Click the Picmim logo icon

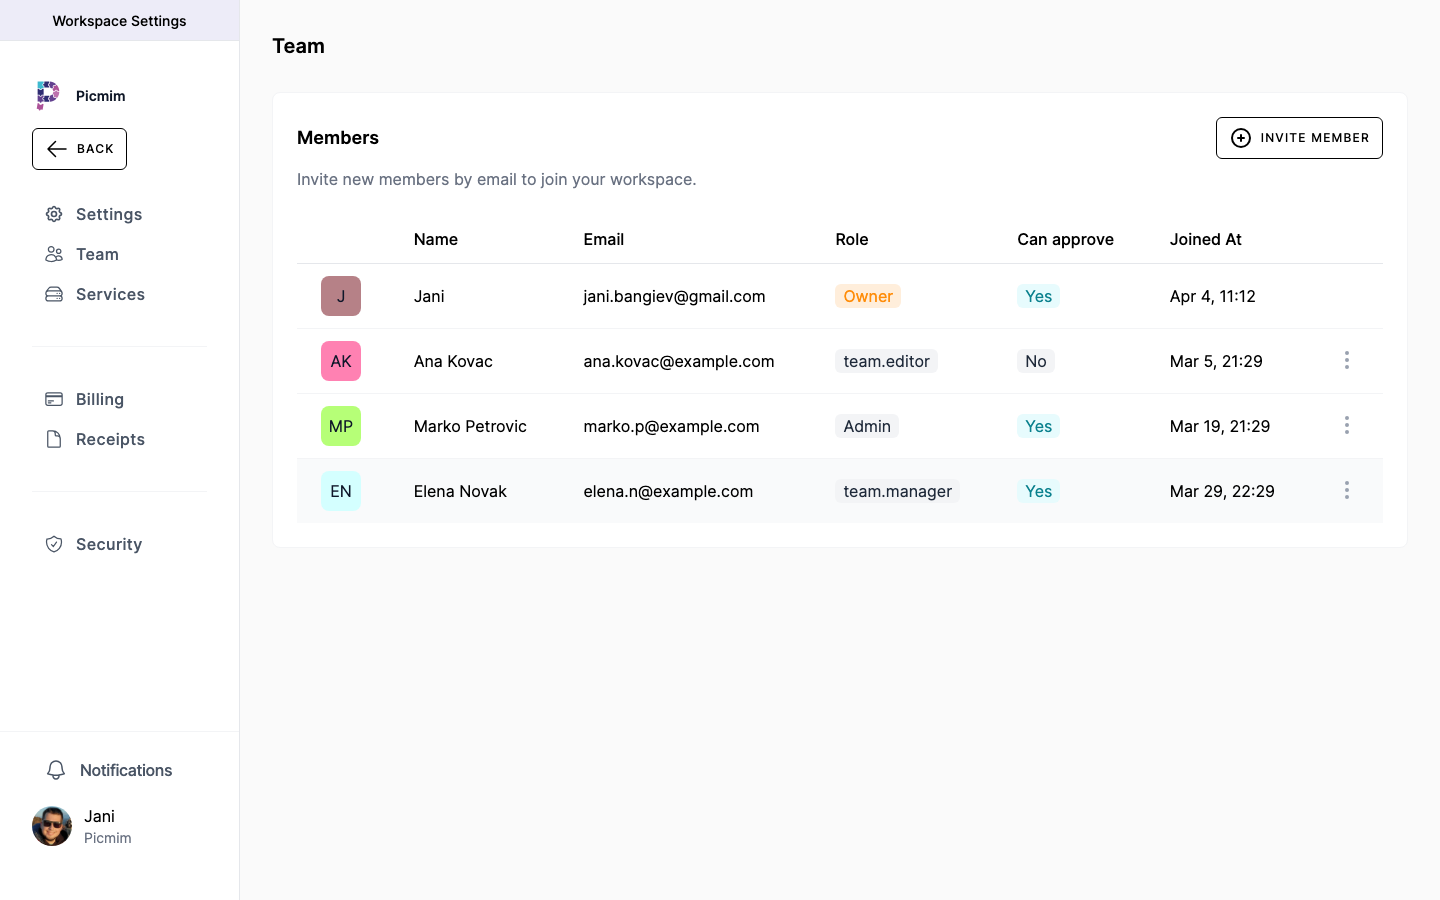coord(48,95)
